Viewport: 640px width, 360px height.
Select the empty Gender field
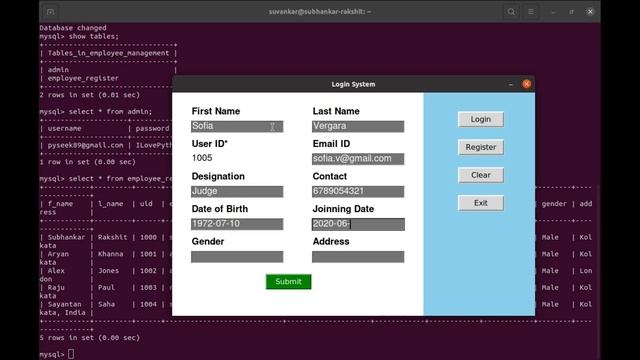[x=237, y=257]
